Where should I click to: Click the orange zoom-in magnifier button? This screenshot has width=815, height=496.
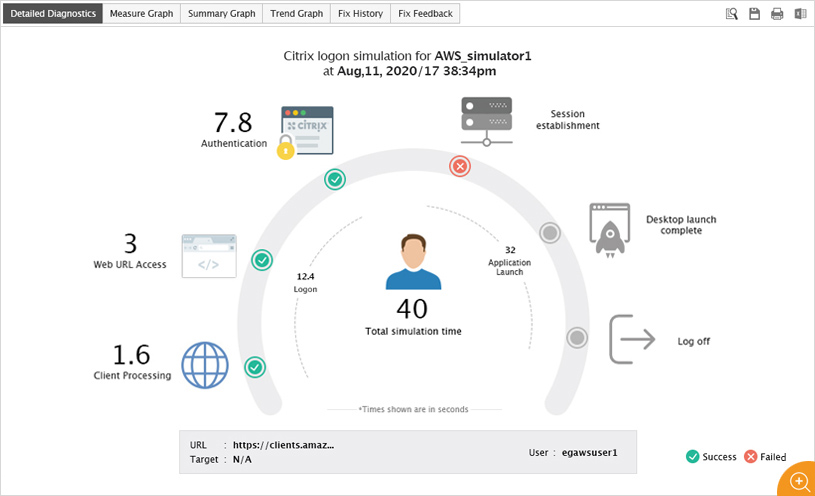click(798, 481)
